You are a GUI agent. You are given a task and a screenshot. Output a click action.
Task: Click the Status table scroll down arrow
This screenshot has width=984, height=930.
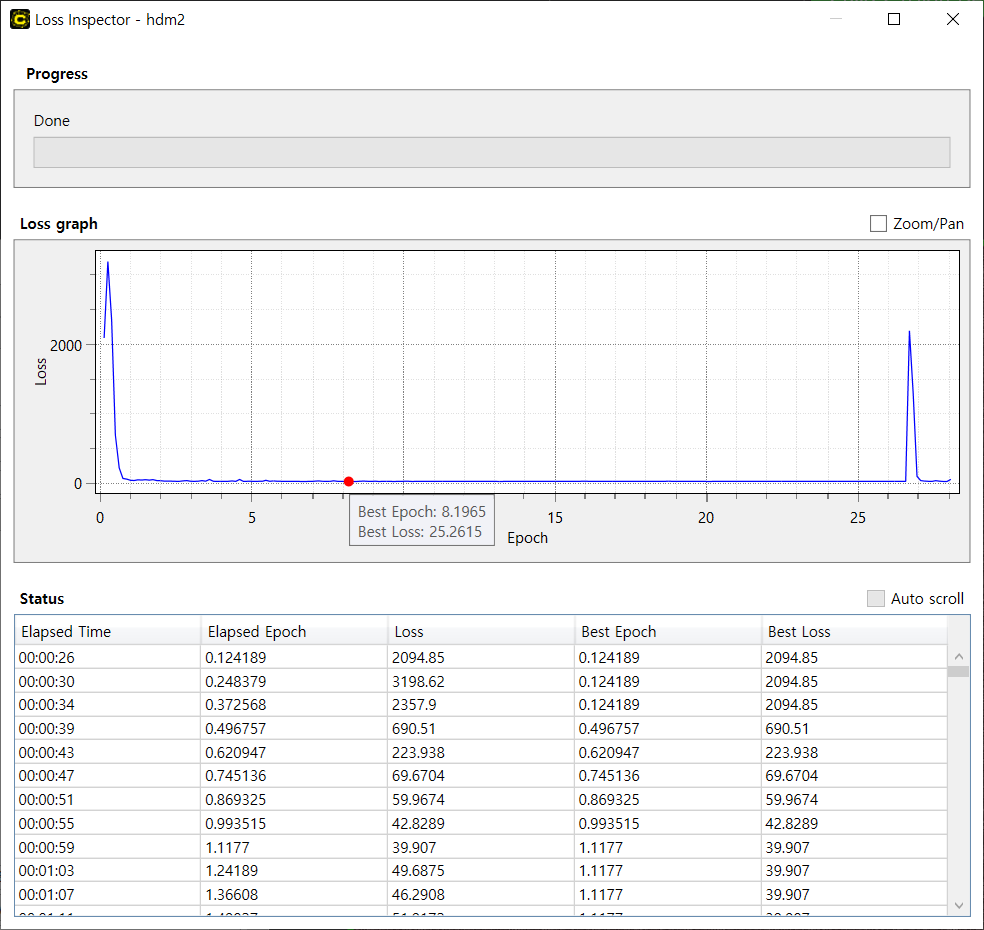click(958, 905)
